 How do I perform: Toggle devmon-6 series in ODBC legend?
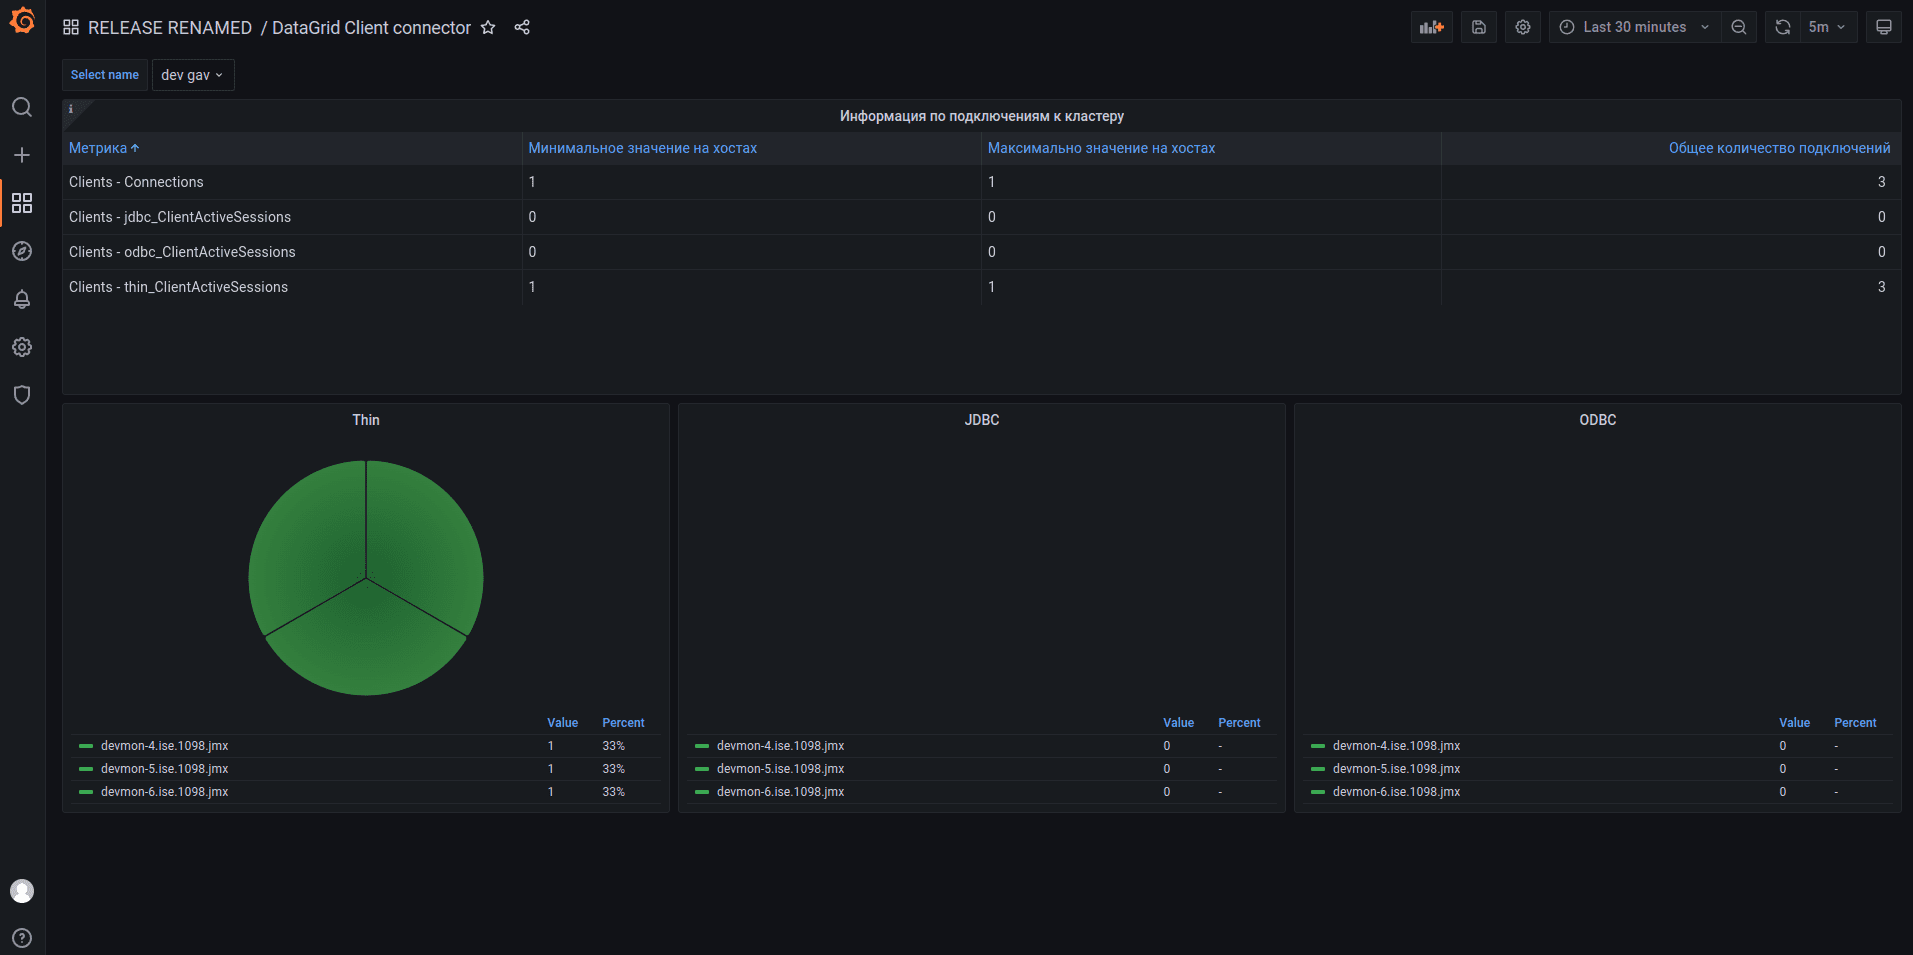pos(1396,792)
